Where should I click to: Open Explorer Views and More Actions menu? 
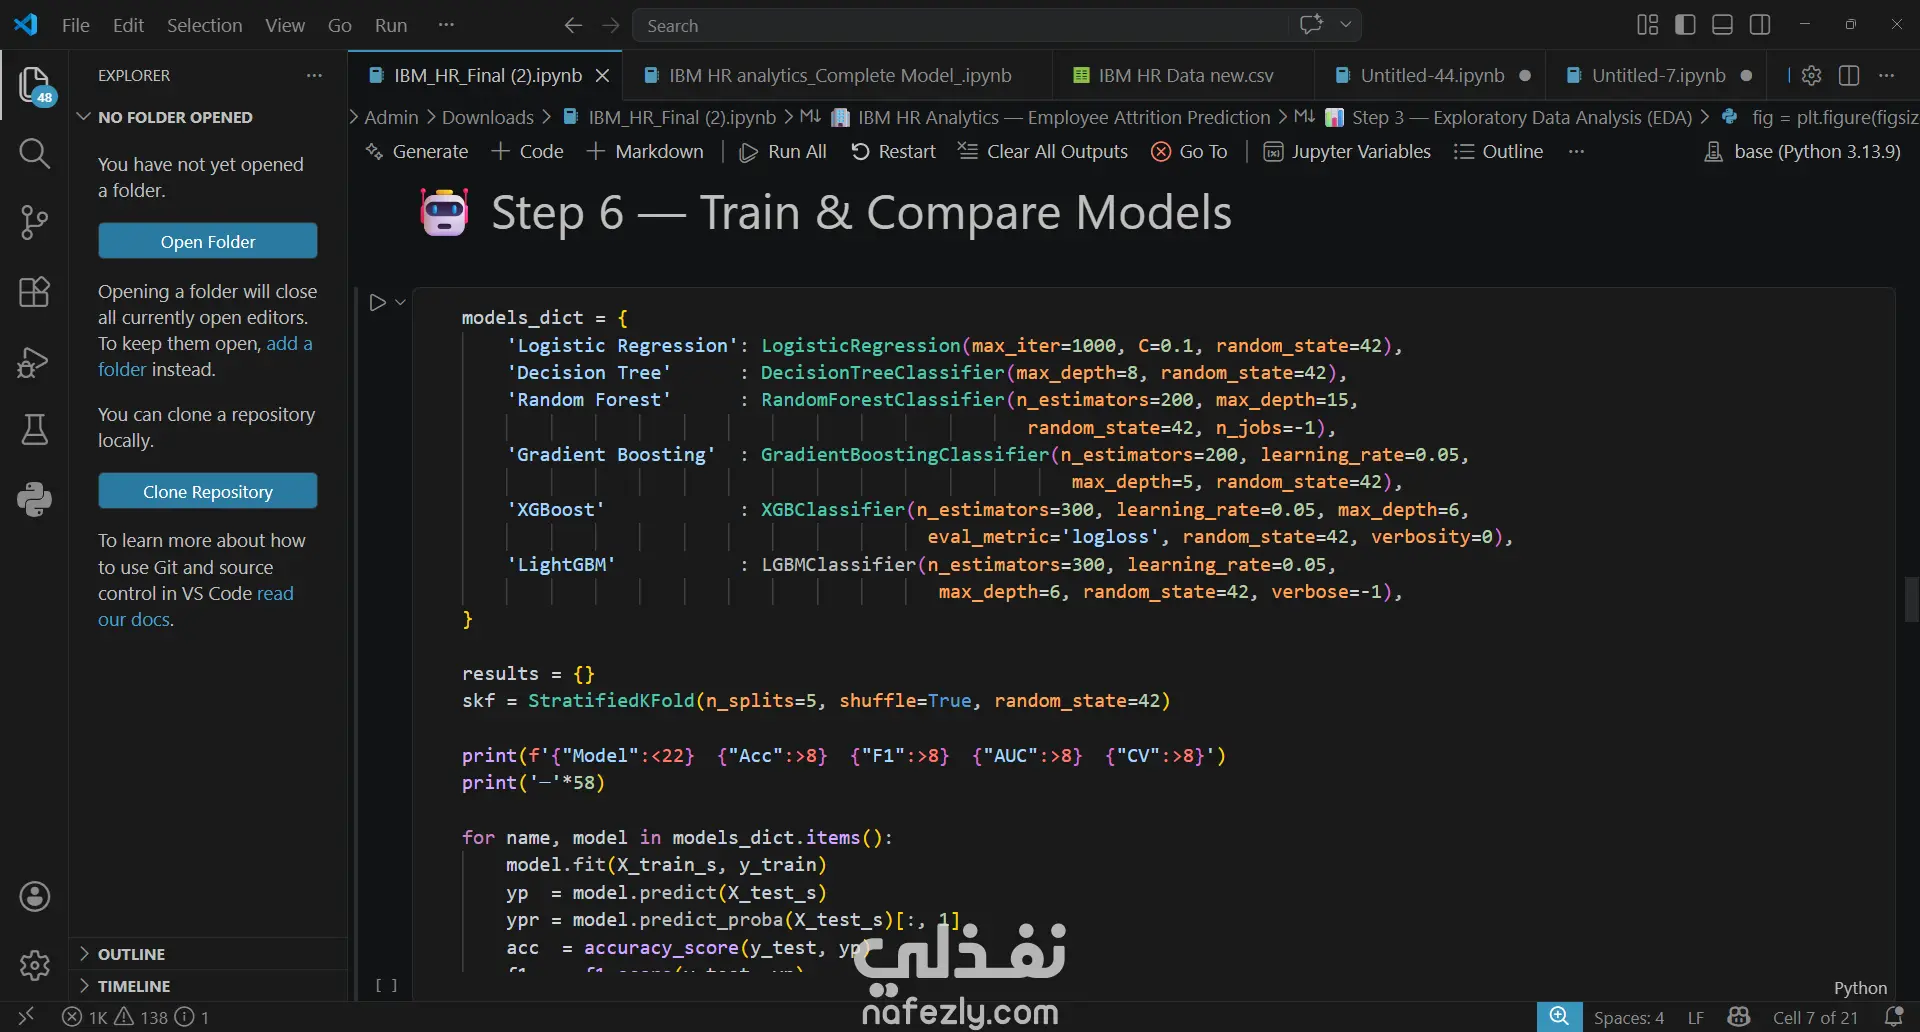(x=314, y=75)
